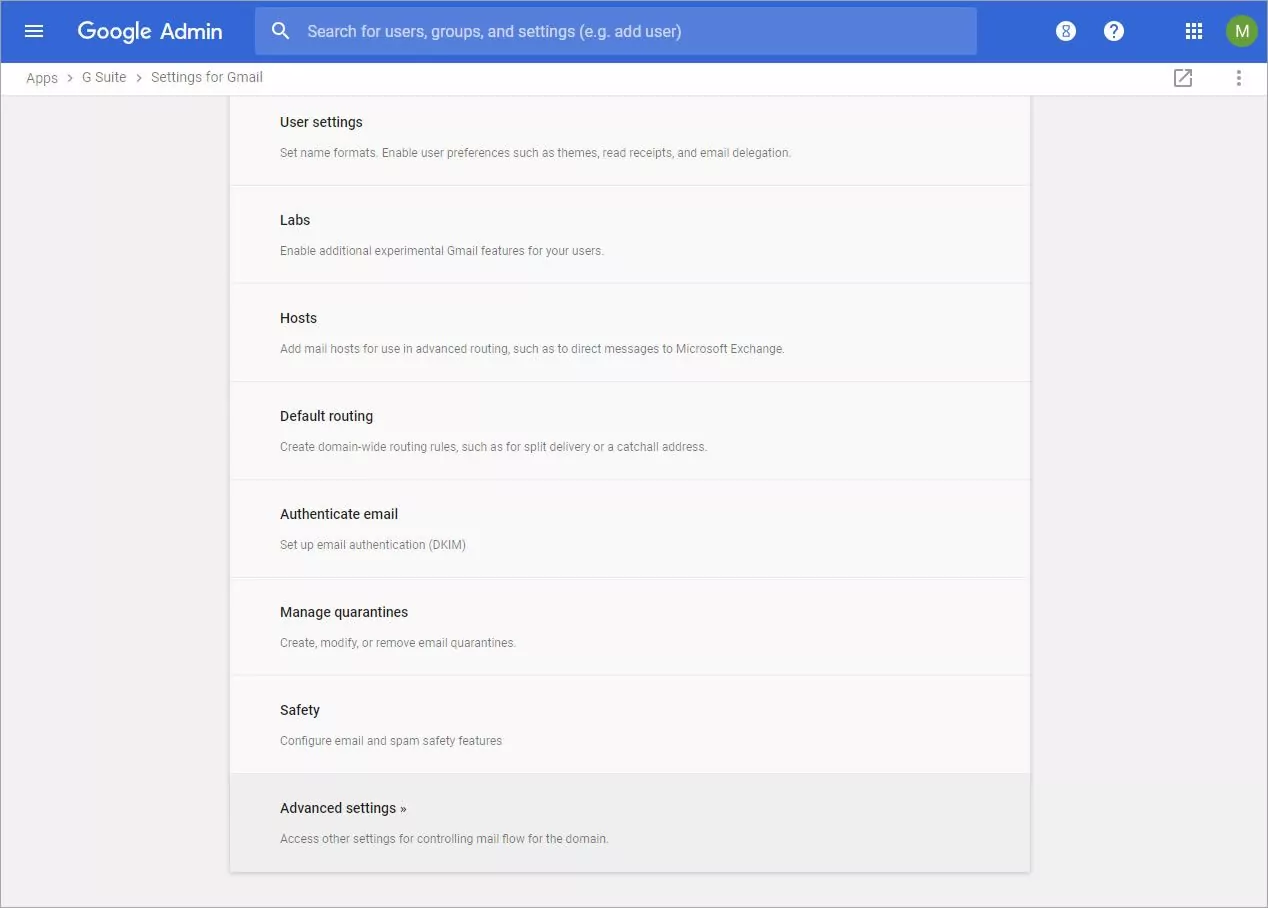
Task: Open settings in new window icon
Action: coord(1183,78)
